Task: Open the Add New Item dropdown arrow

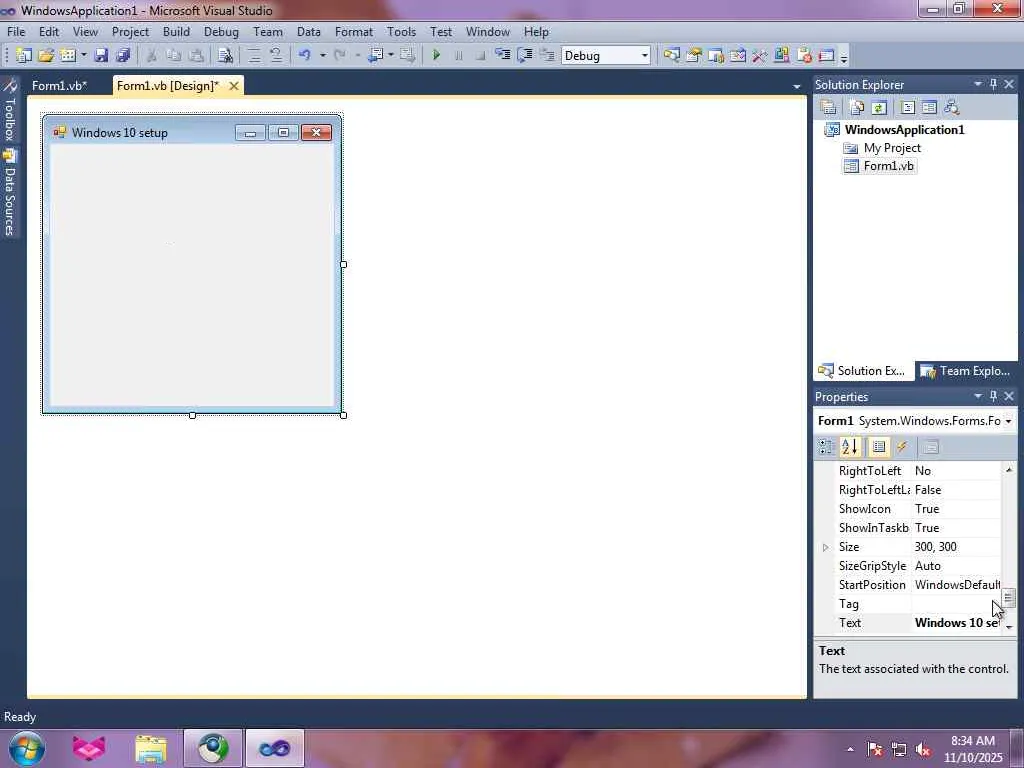Action: pos(84,56)
